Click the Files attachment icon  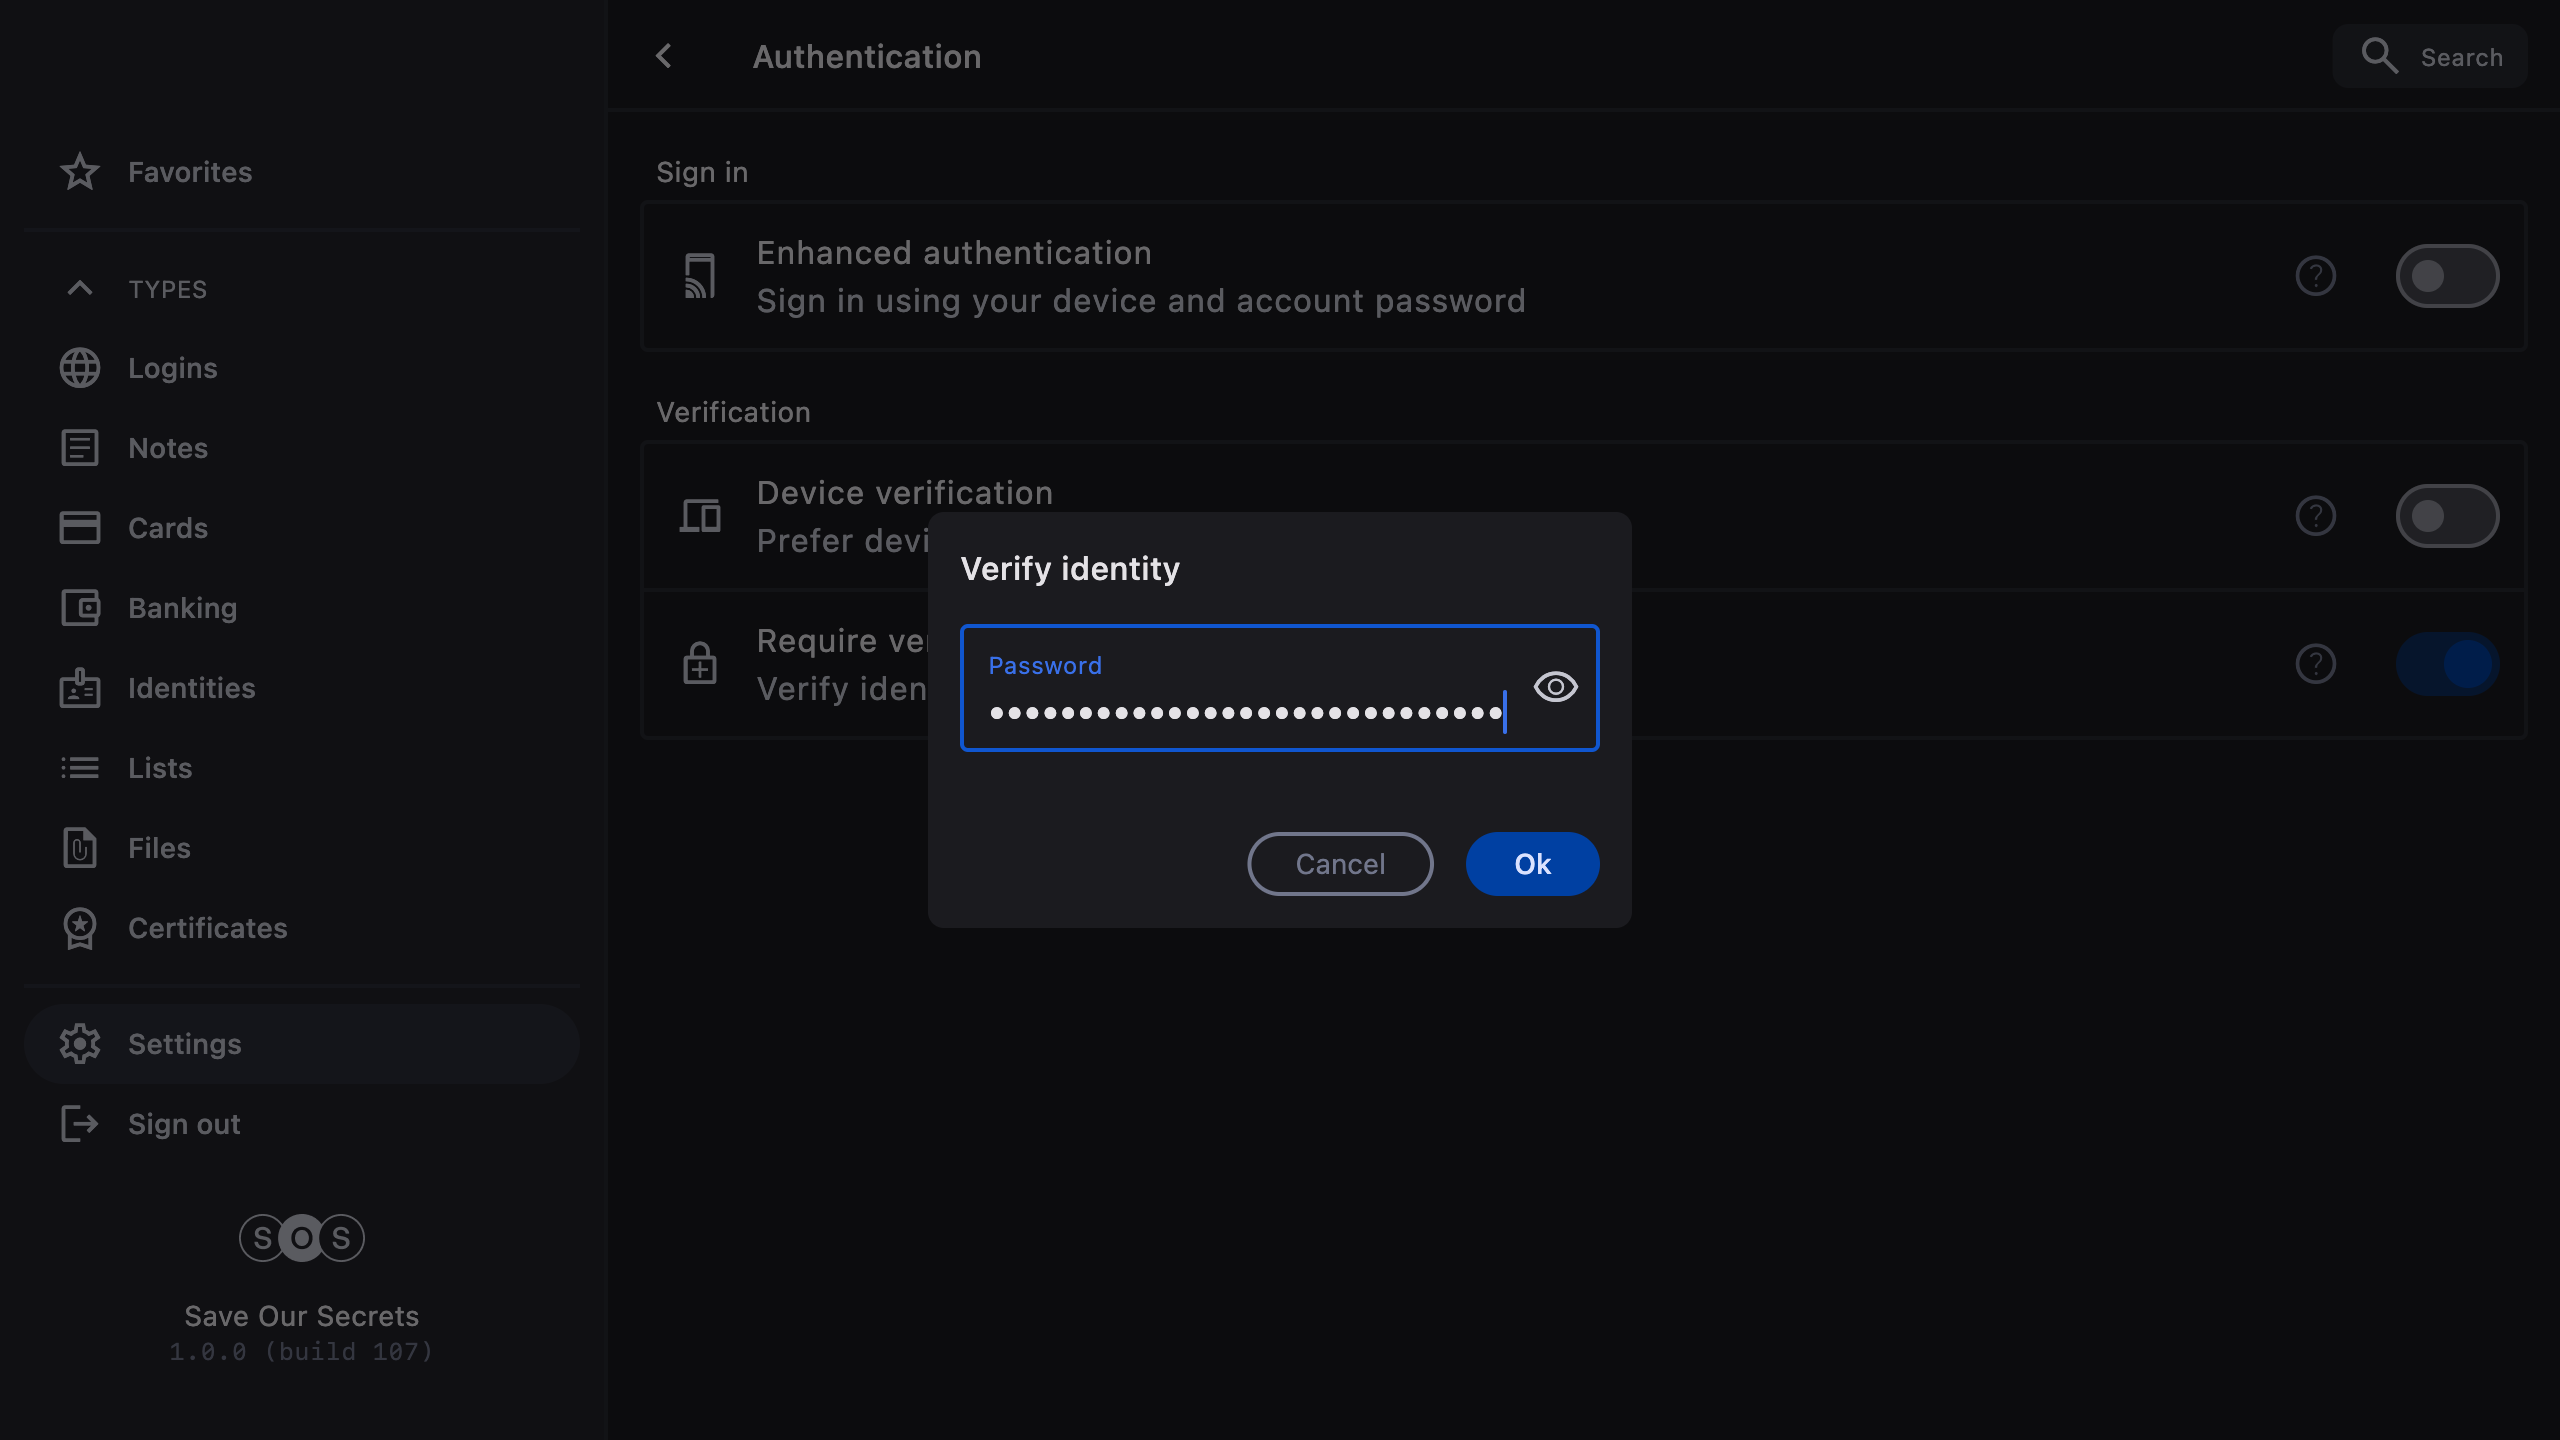click(x=80, y=848)
